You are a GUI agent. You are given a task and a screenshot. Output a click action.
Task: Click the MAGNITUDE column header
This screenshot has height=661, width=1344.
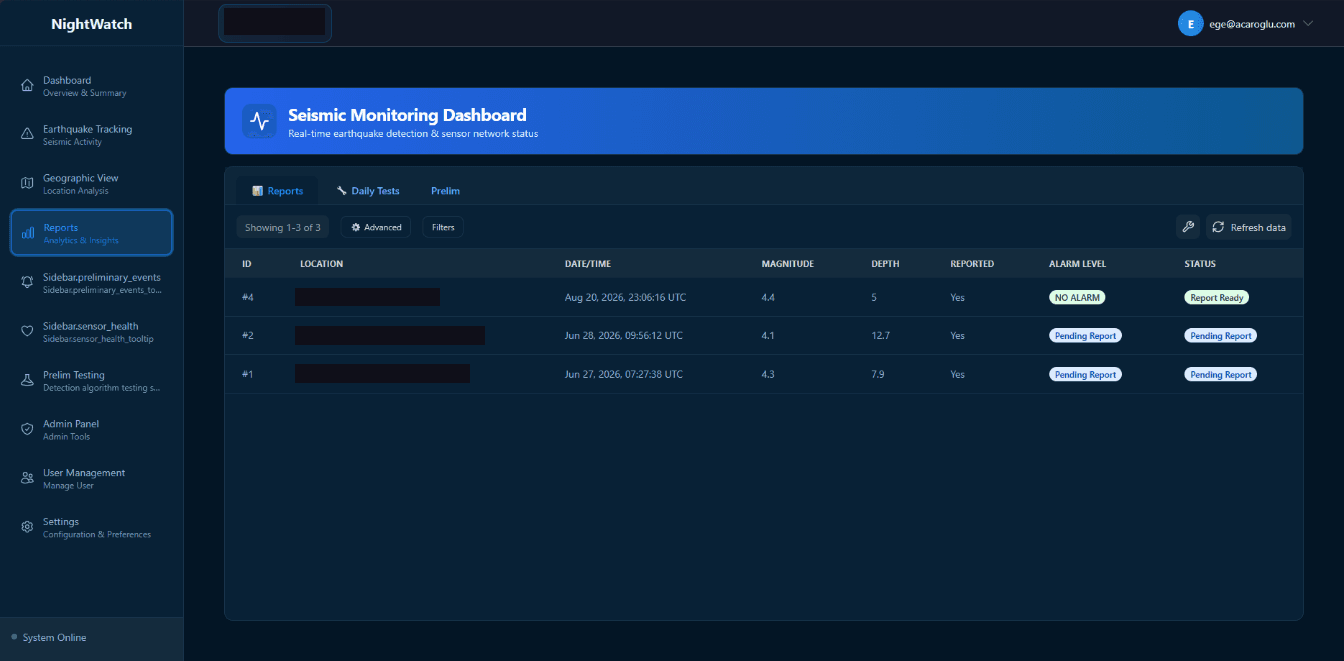point(788,264)
